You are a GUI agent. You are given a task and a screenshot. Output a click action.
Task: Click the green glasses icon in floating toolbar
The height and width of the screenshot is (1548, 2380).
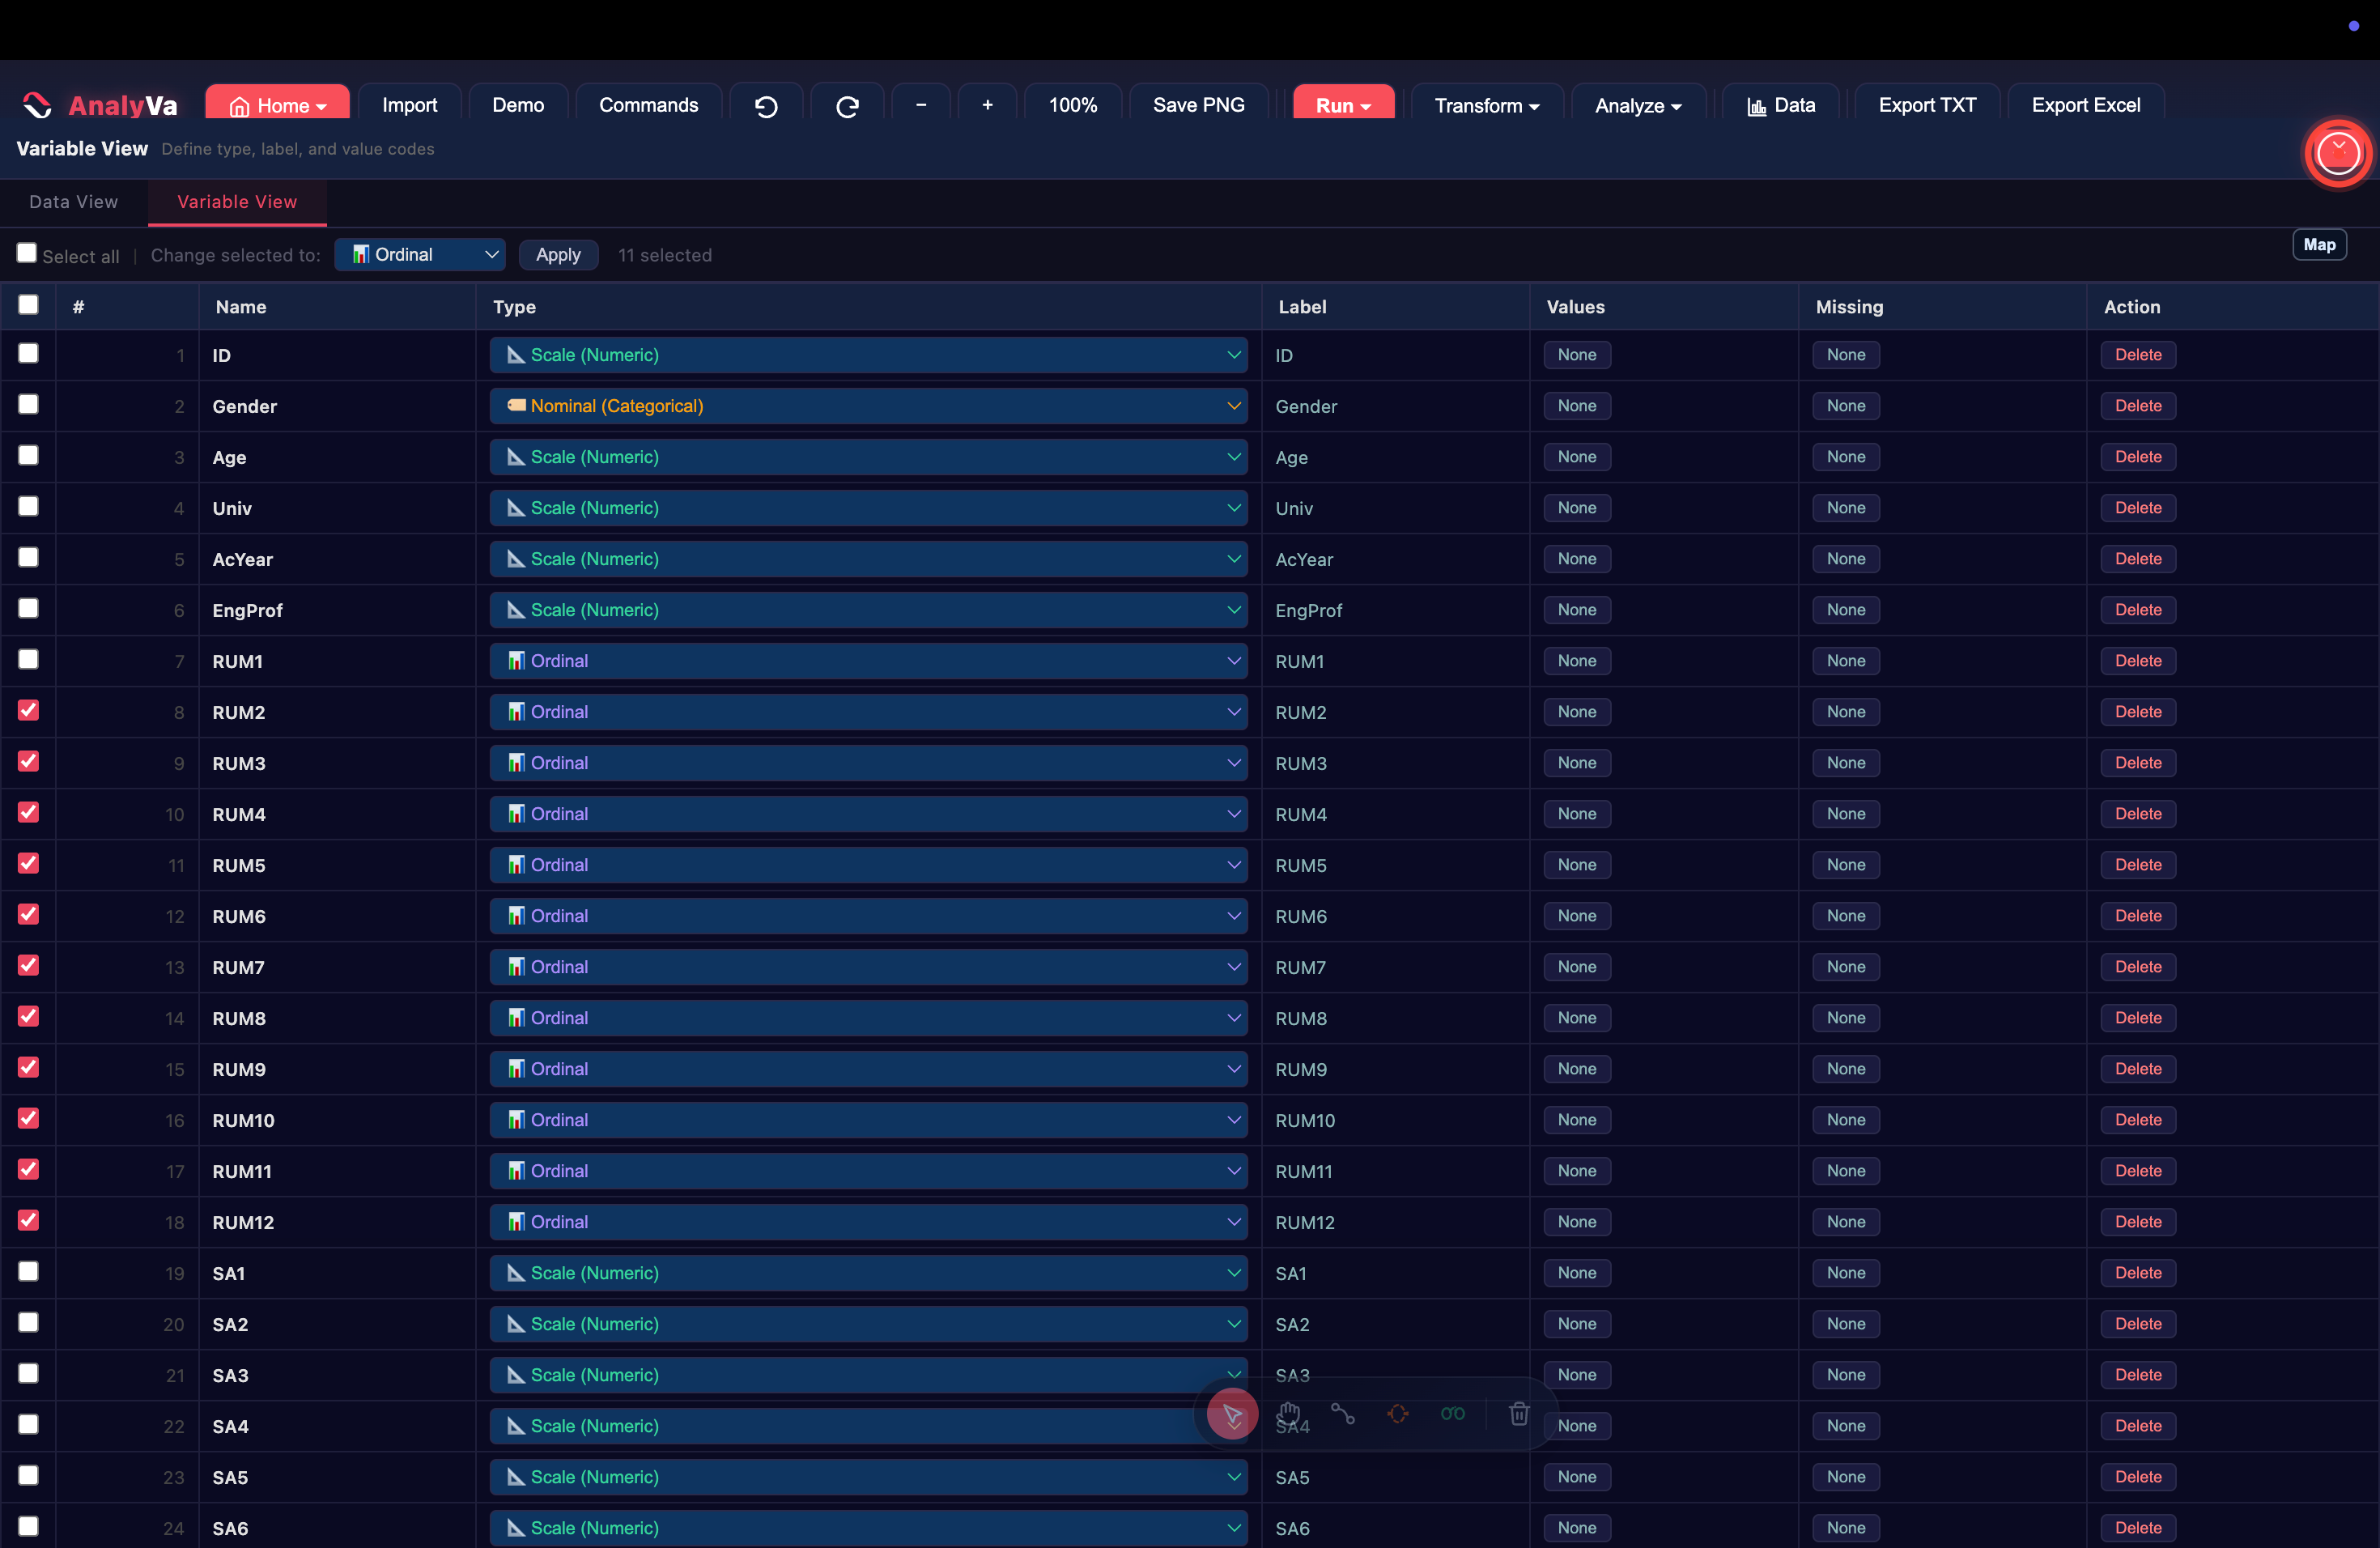click(1453, 1413)
